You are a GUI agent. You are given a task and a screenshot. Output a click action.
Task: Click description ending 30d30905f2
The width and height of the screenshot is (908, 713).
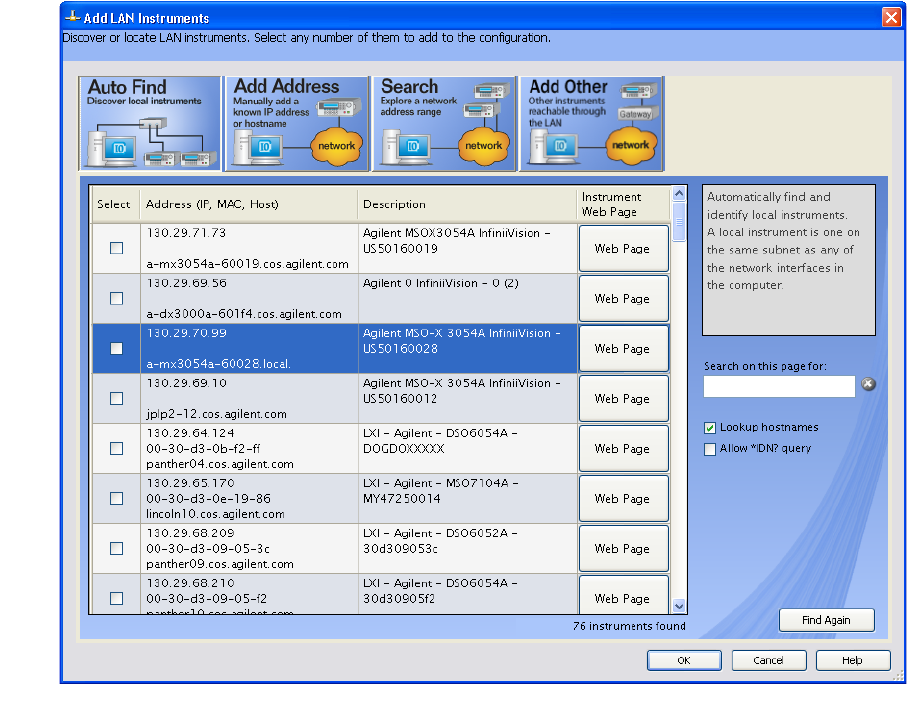click(440, 591)
